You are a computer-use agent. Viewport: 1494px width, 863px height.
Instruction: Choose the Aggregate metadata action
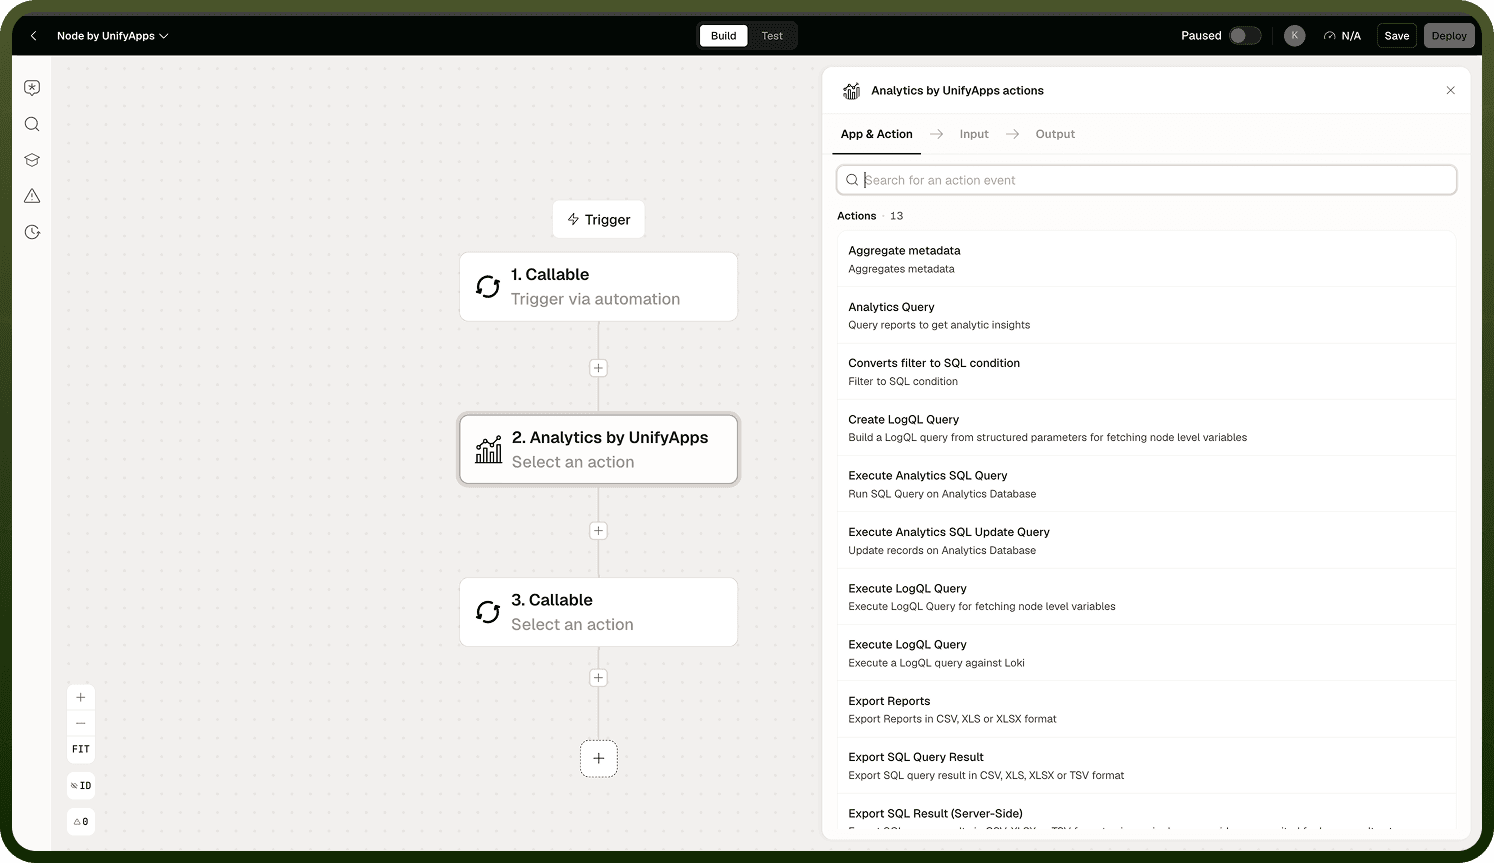tap(1146, 259)
